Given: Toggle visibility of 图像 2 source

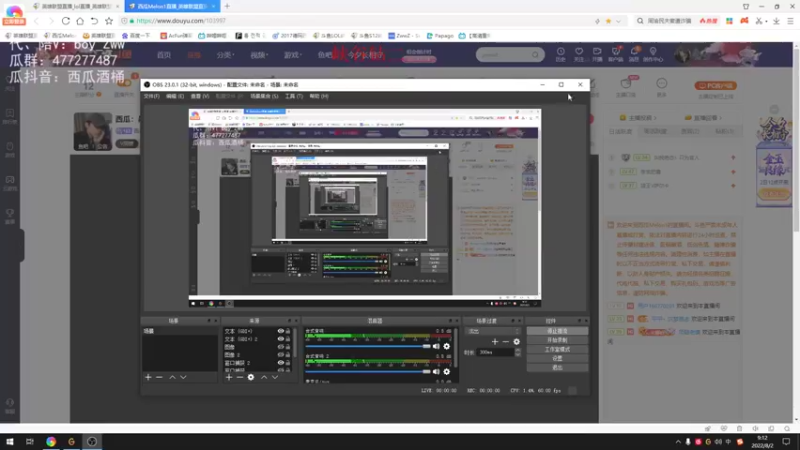Looking at the screenshot, I should pyautogui.click(x=281, y=355).
